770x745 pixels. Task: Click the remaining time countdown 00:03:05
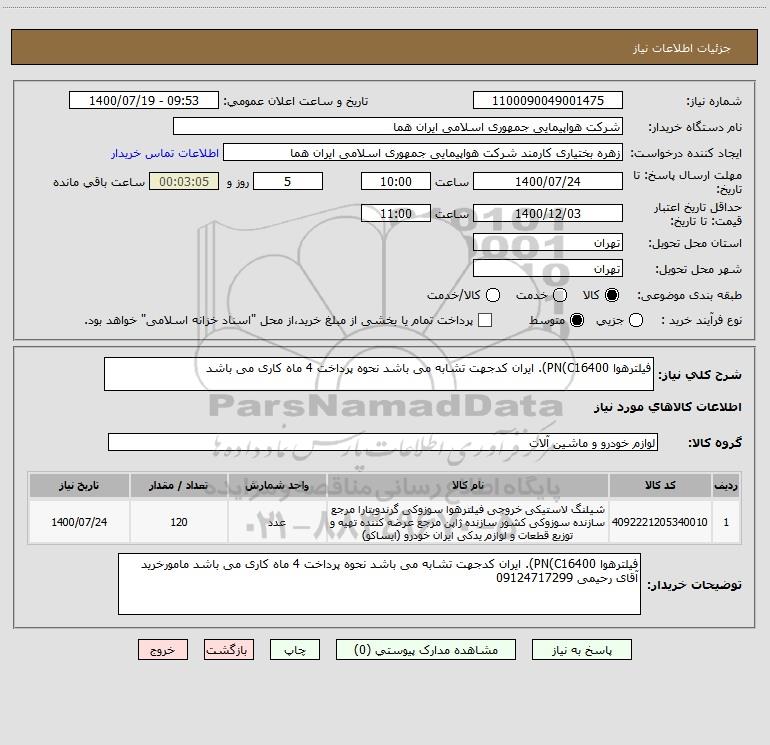pyautogui.click(x=184, y=181)
